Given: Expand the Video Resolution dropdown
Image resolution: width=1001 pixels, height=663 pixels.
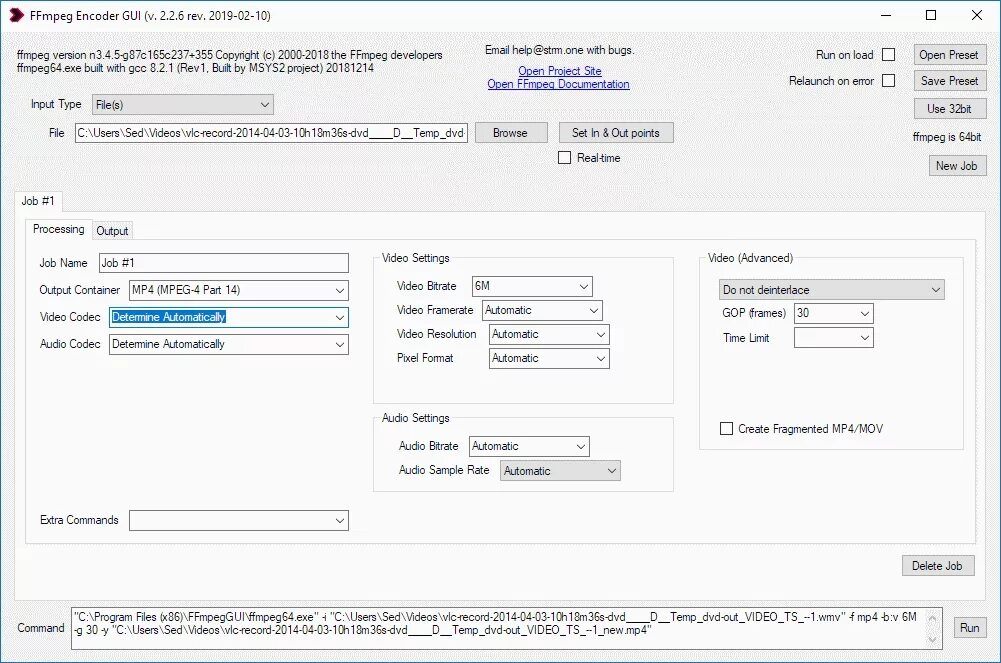Looking at the screenshot, I should pyautogui.click(x=550, y=334).
